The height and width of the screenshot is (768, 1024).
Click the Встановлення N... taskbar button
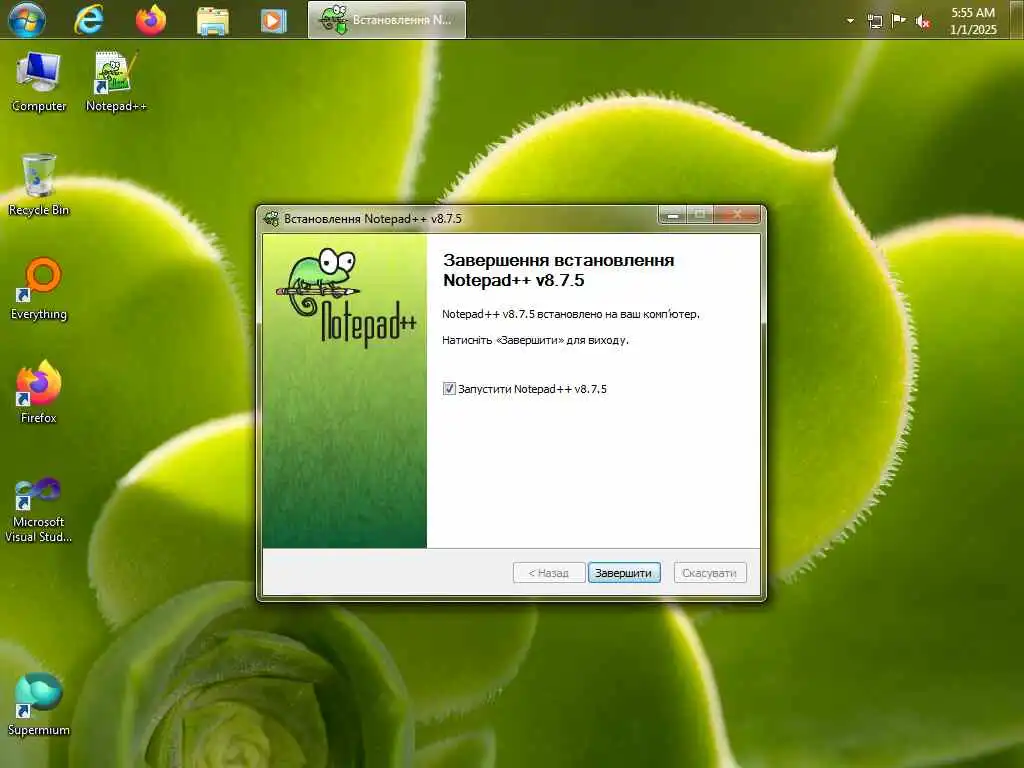pyautogui.click(x=387, y=20)
